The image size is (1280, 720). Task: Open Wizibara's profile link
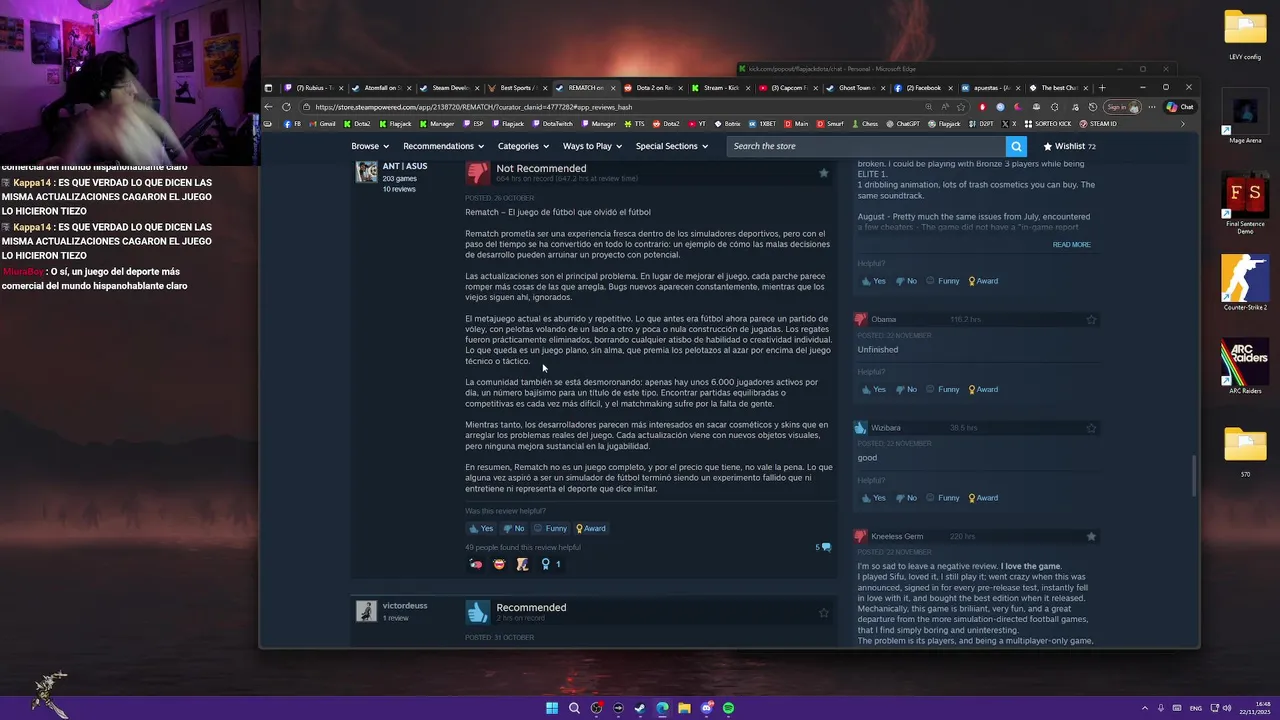pos(885,428)
